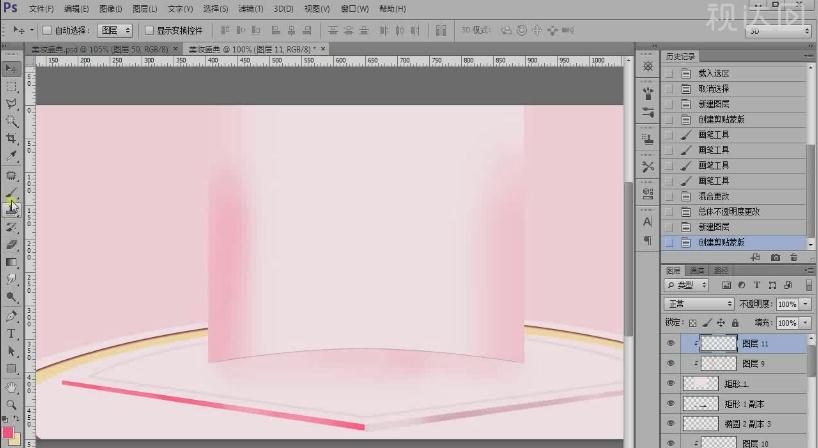Activate the Hand tool
The height and width of the screenshot is (448, 818).
(11, 386)
